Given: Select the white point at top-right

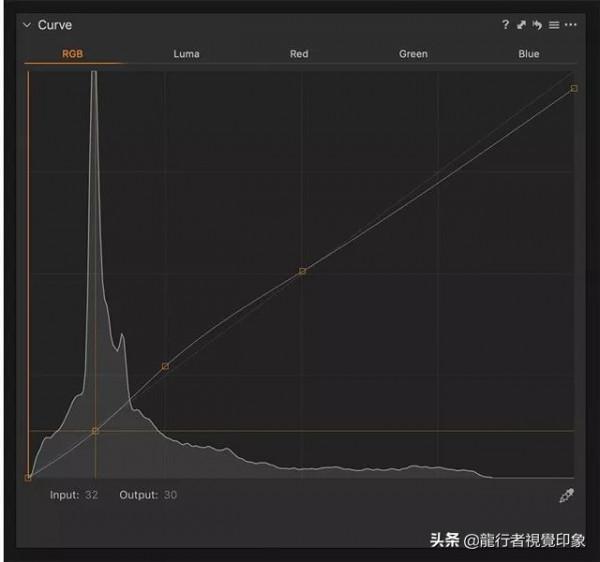Looking at the screenshot, I should 574,88.
